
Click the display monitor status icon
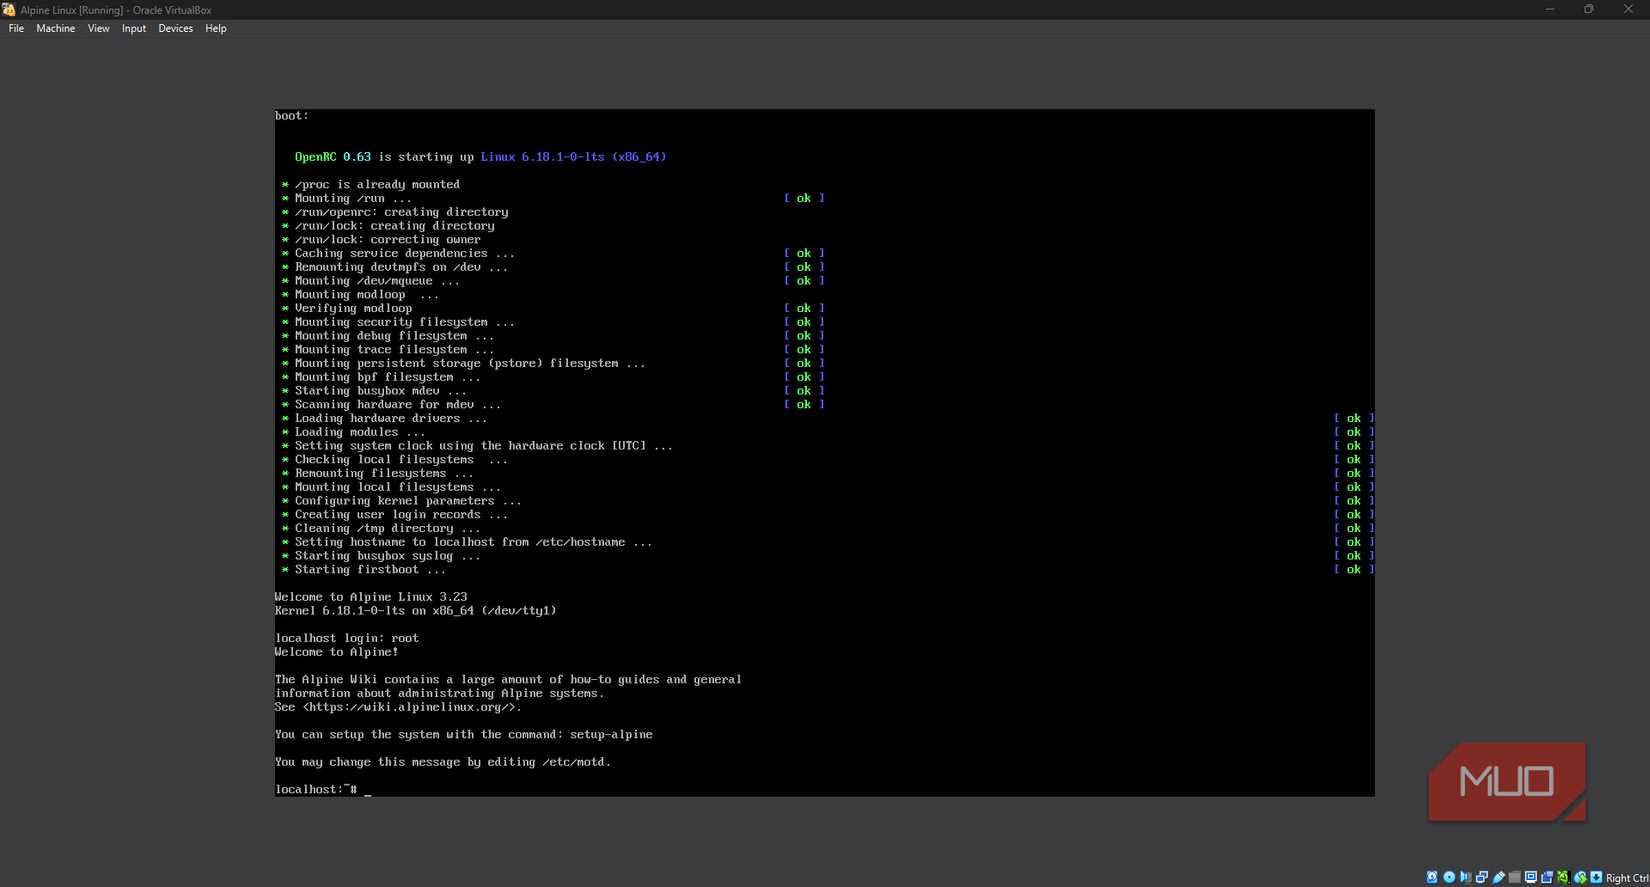pyautogui.click(x=1530, y=877)
